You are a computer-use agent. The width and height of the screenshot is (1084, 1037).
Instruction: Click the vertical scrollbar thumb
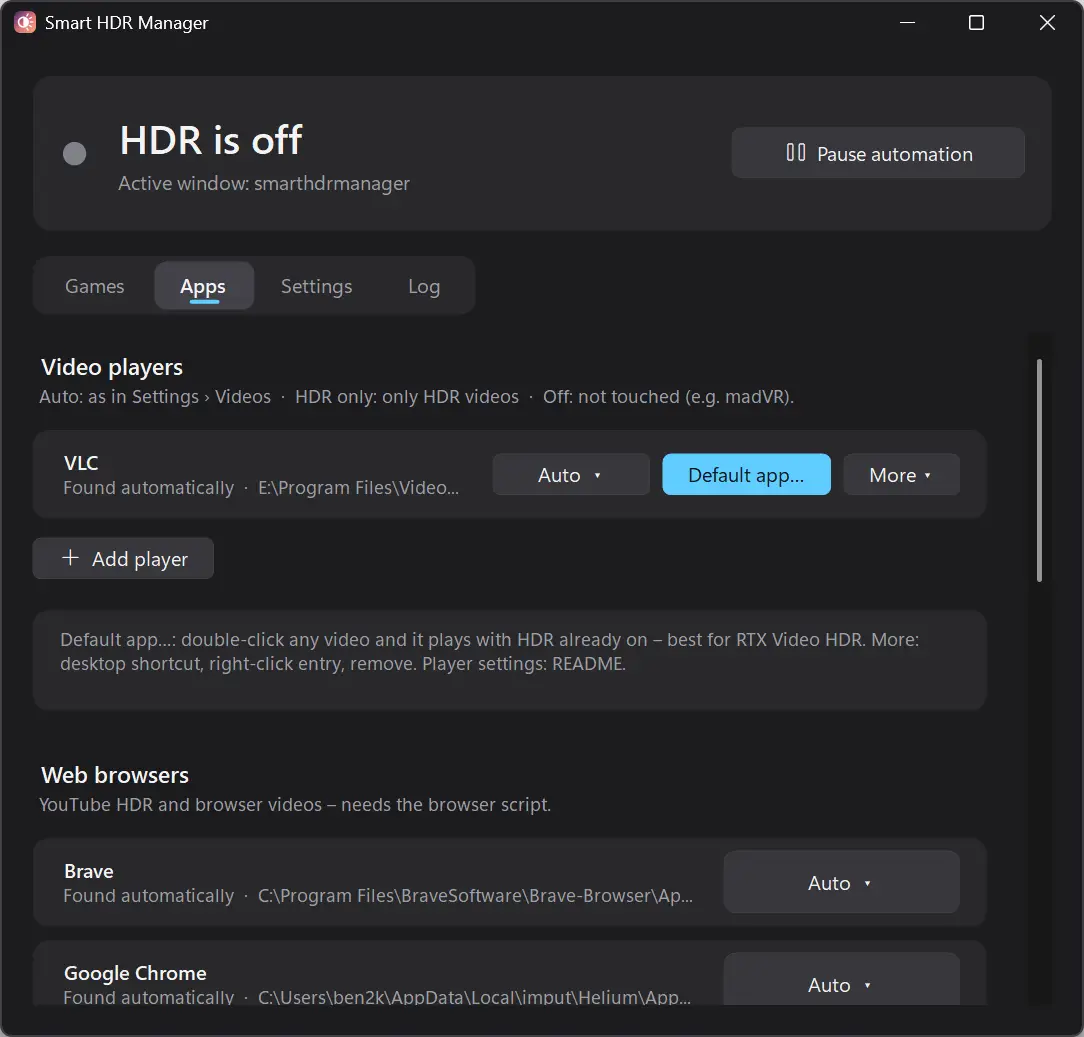(x=1039, y=470)
